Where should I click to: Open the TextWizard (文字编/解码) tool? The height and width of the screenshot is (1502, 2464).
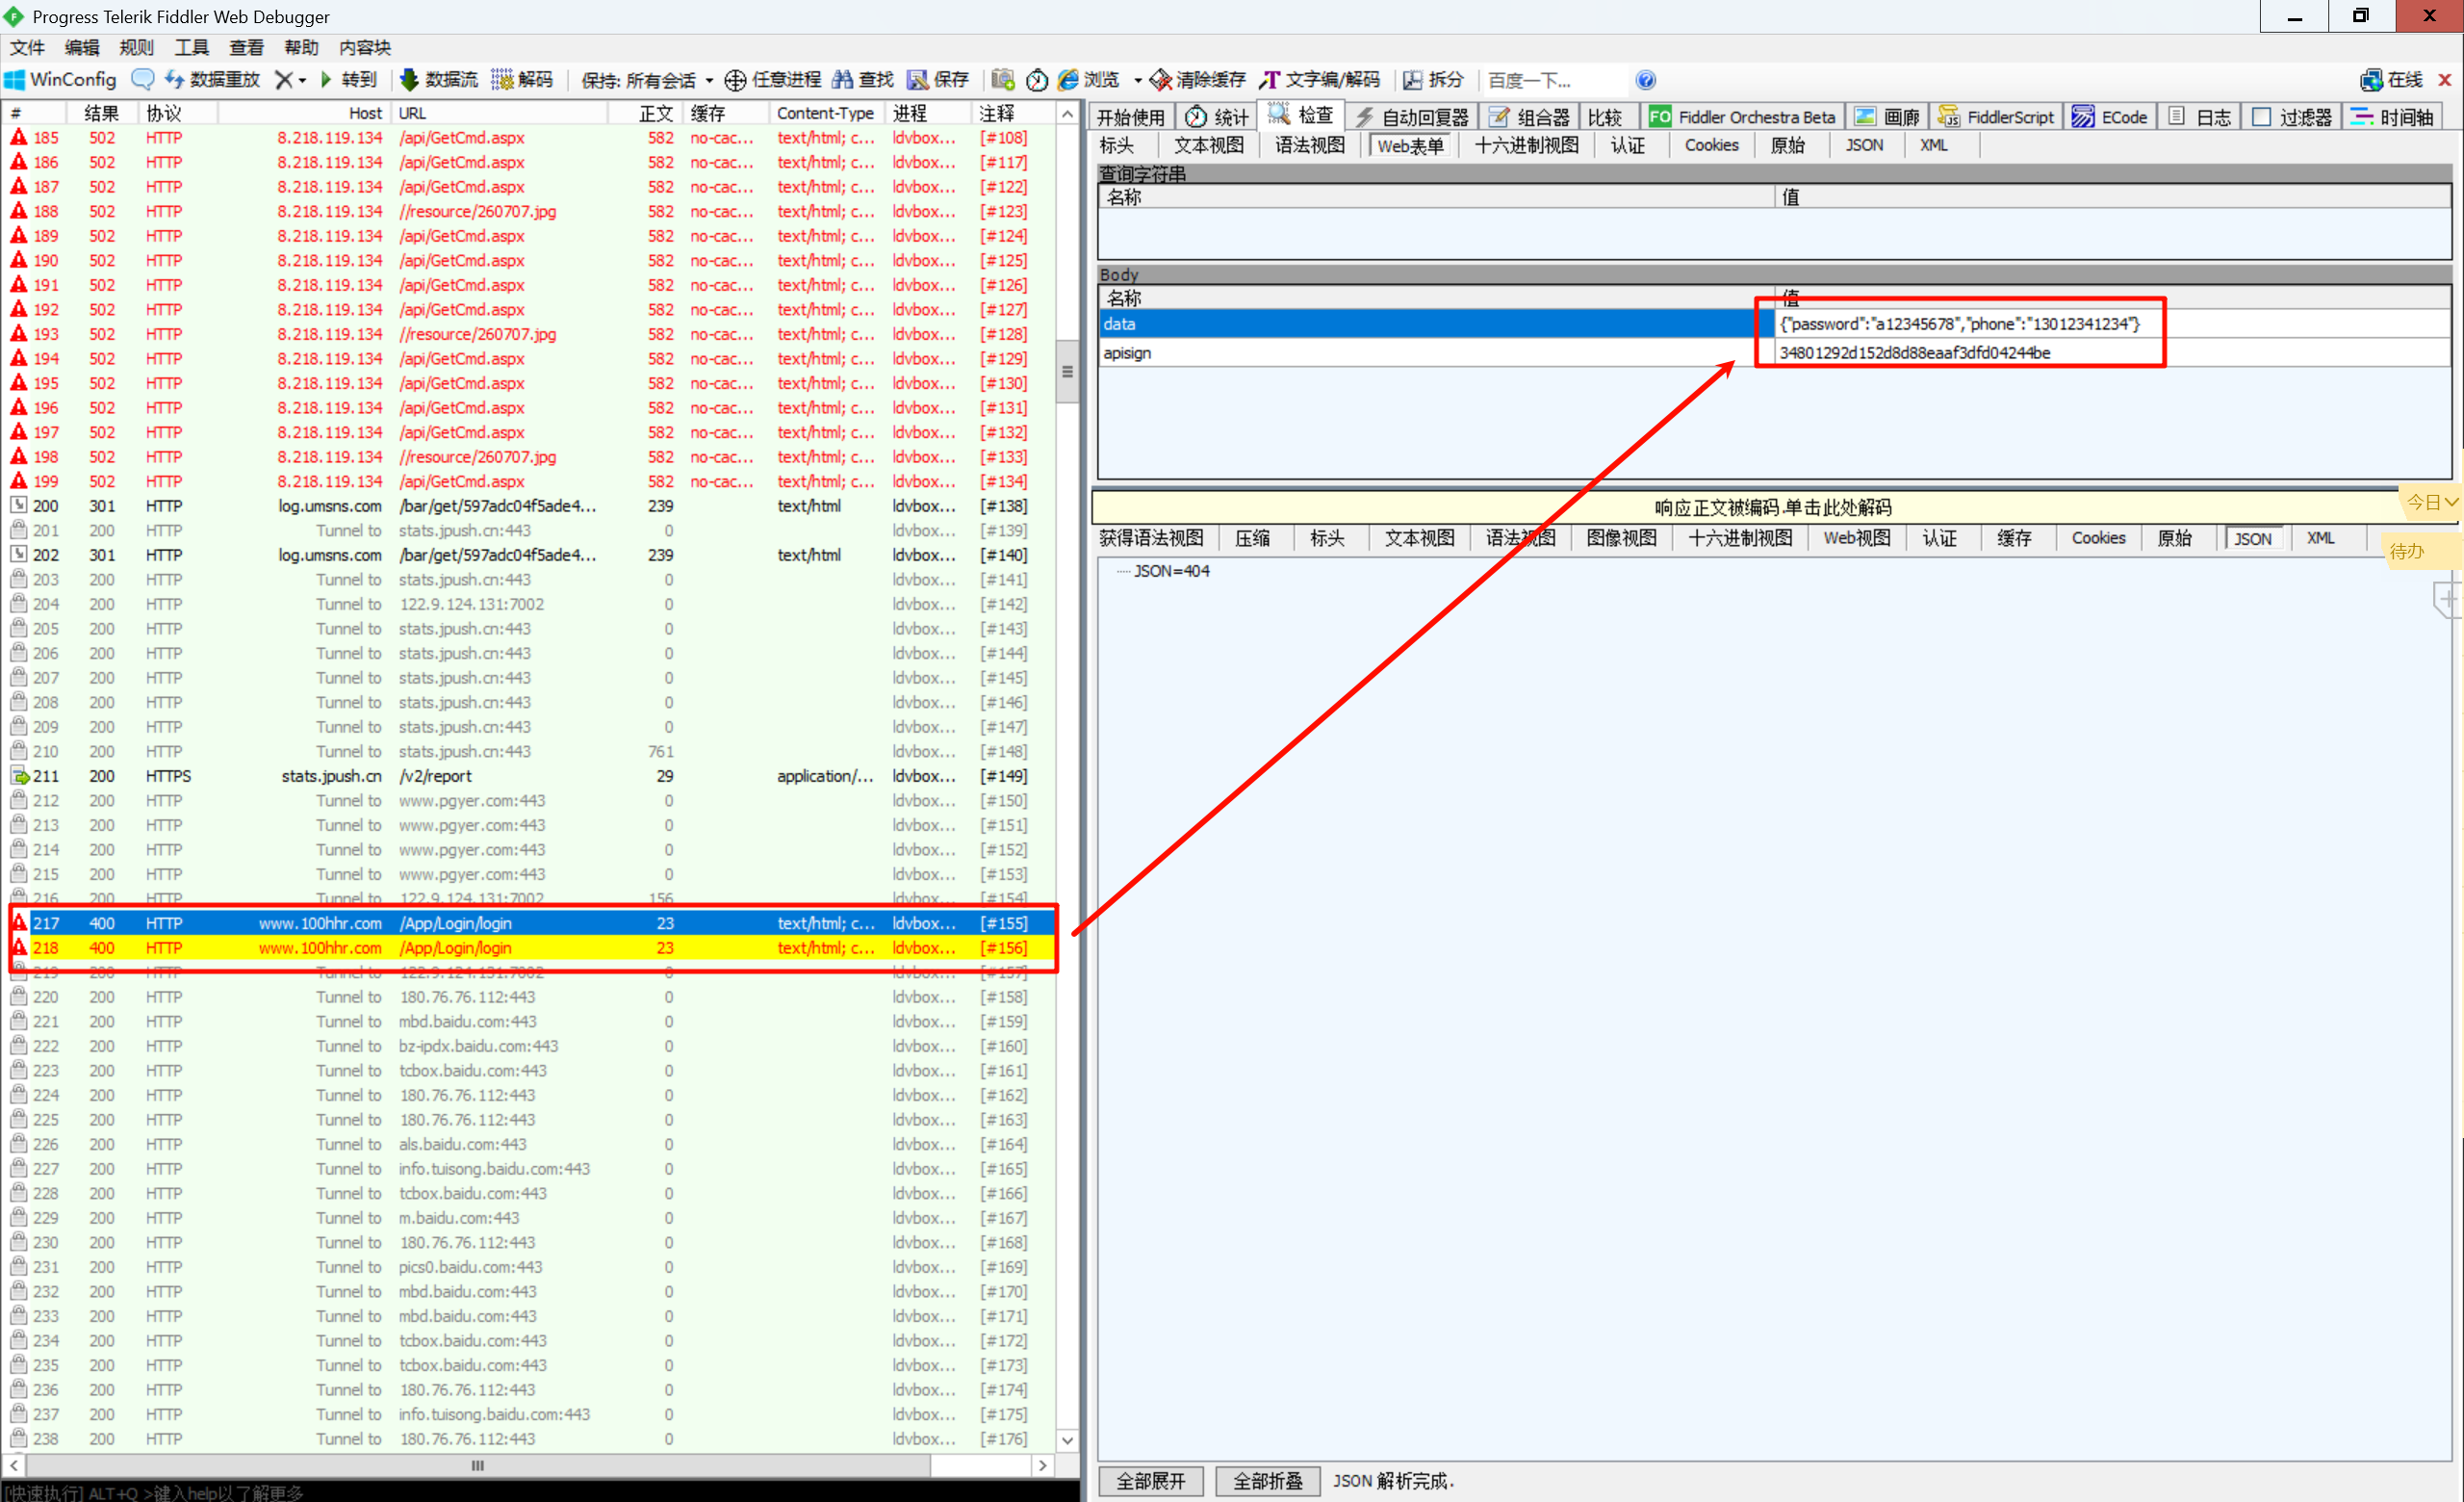pos(1320,80)
